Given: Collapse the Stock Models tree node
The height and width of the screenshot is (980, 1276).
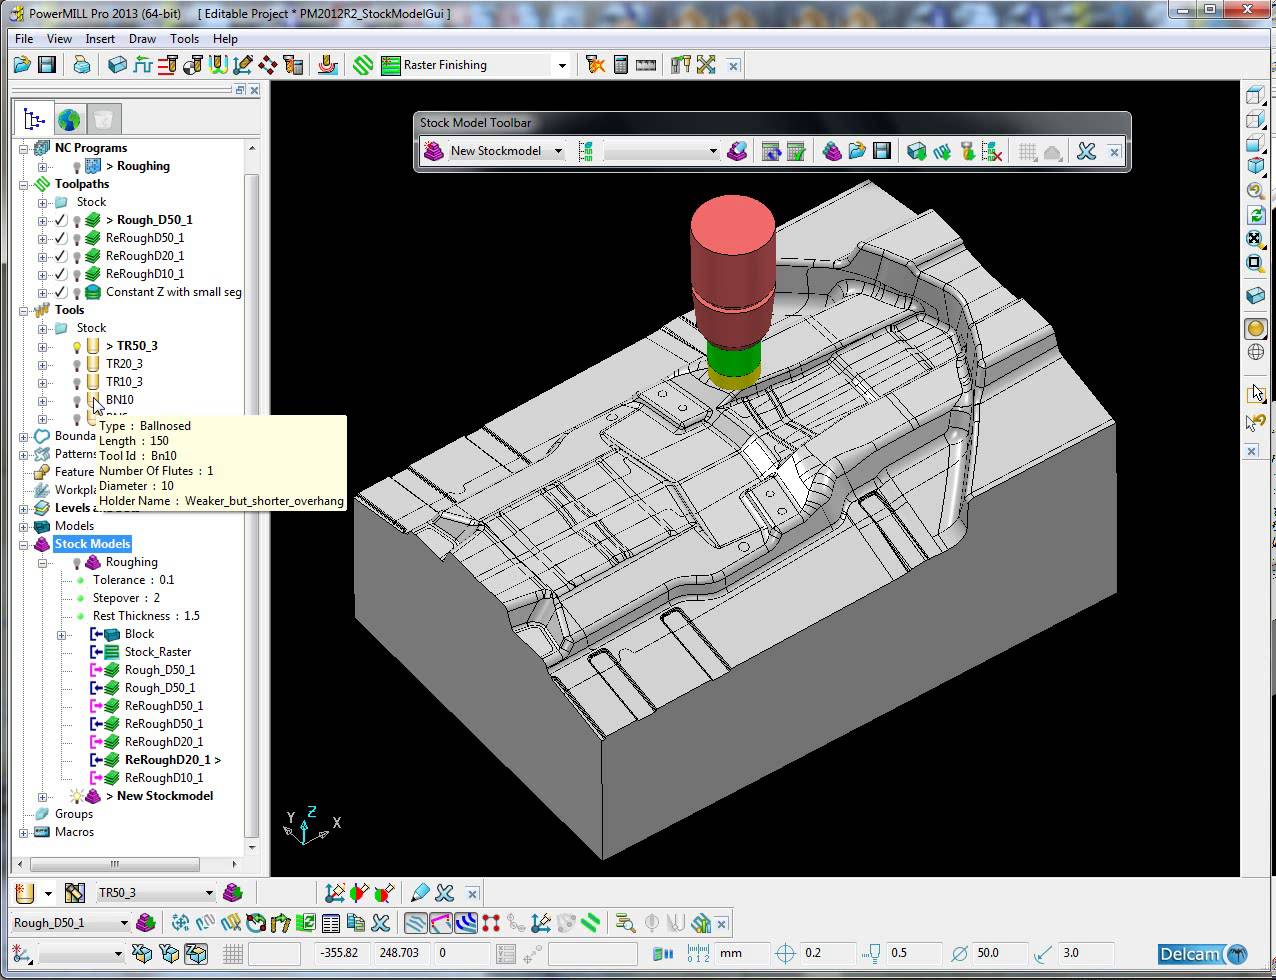Looking at the screenshot, I should [24, 544].
